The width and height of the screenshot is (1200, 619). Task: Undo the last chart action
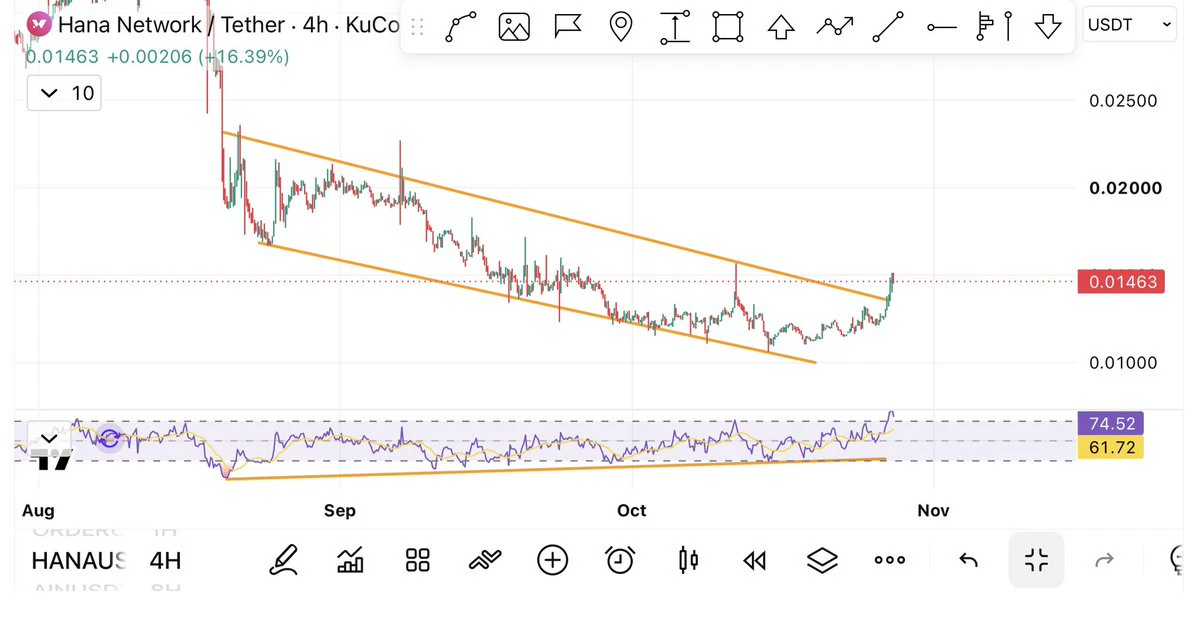click(x=968, y=560)
